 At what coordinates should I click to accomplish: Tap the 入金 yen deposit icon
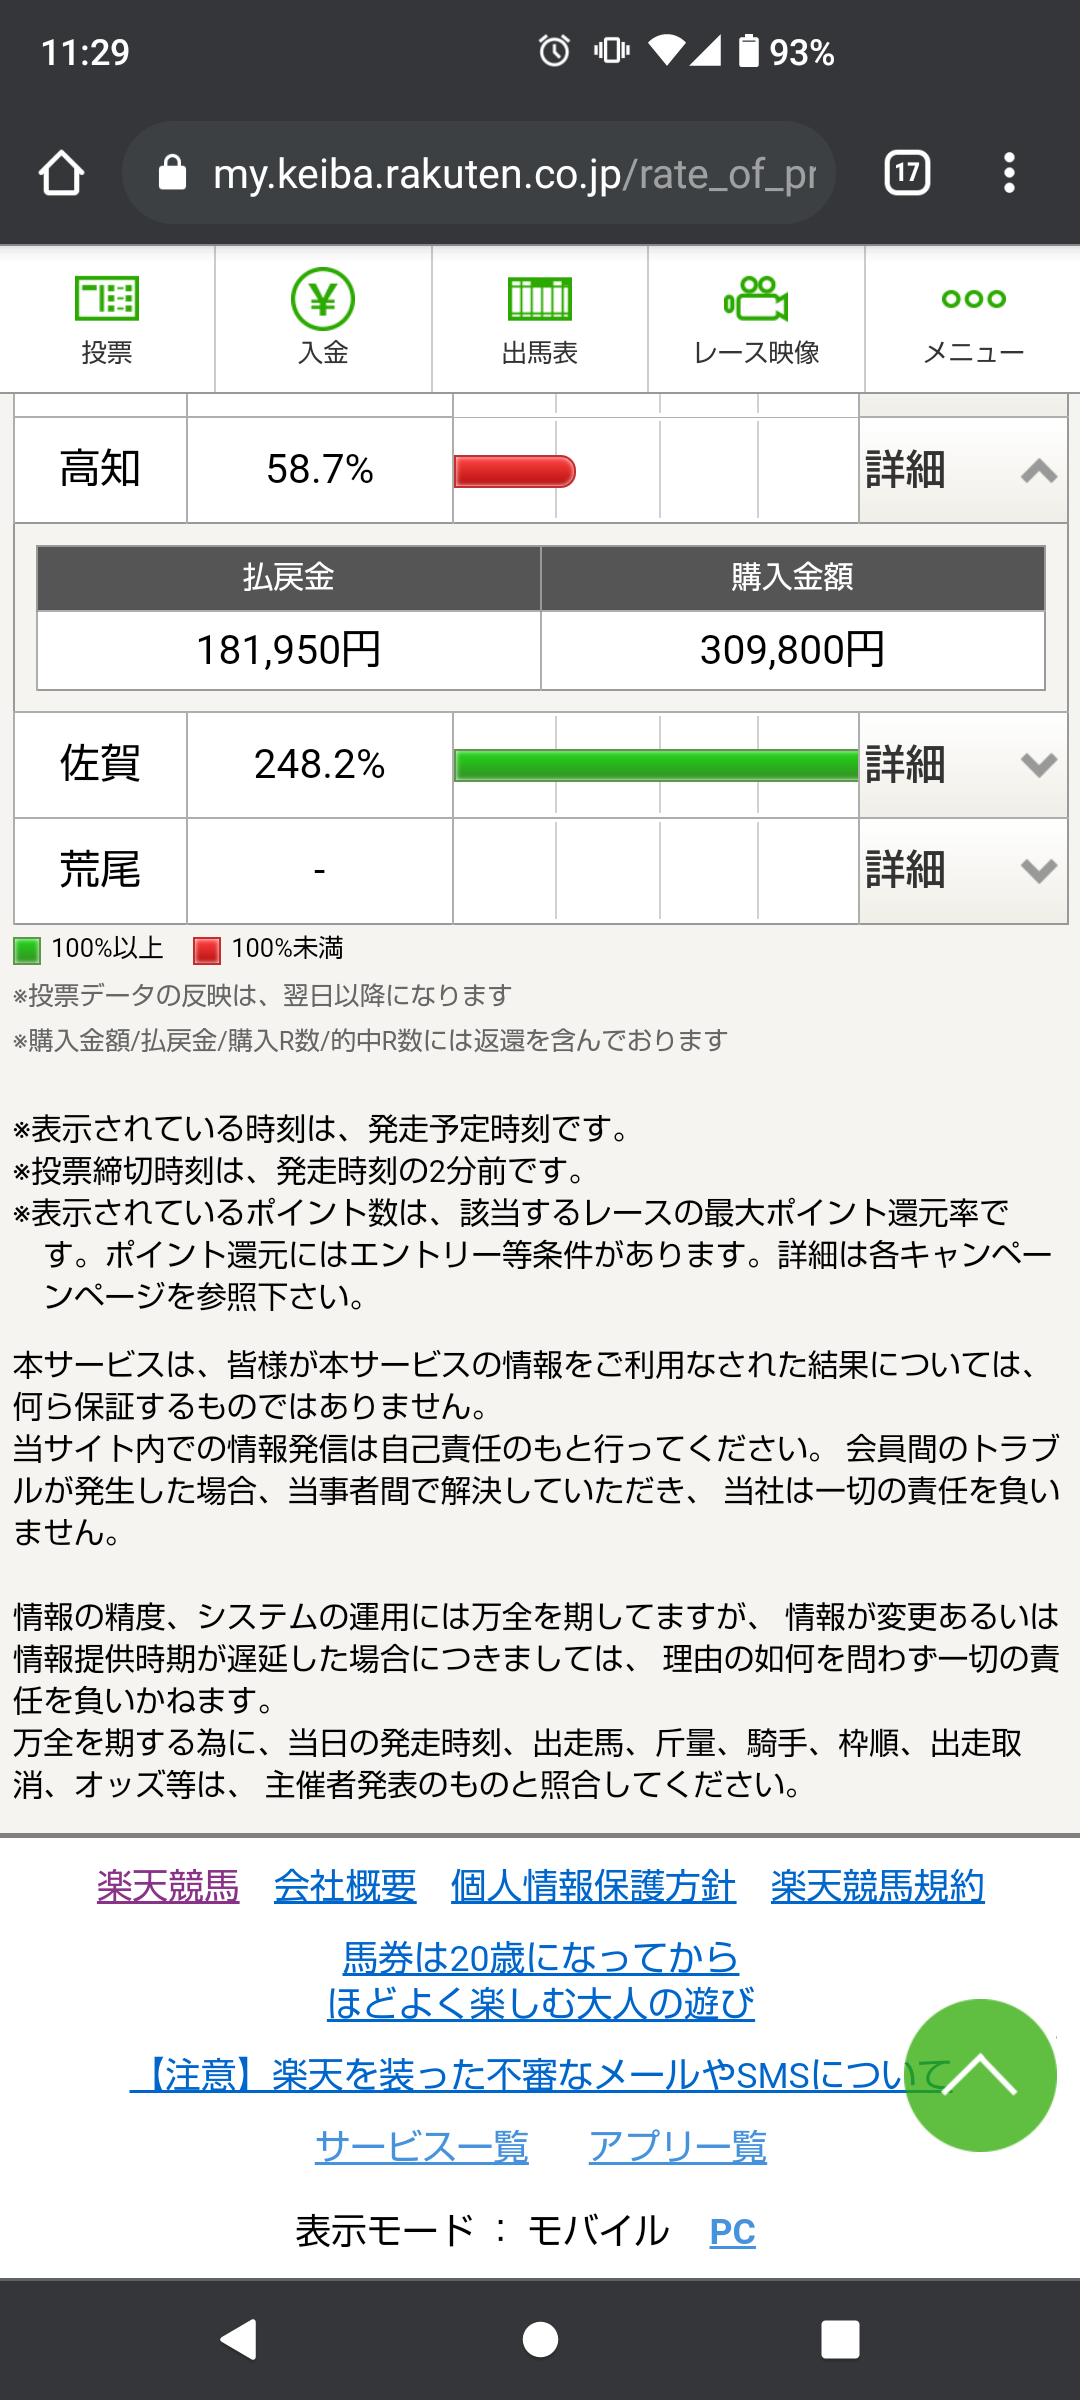[x=323, y=300]
